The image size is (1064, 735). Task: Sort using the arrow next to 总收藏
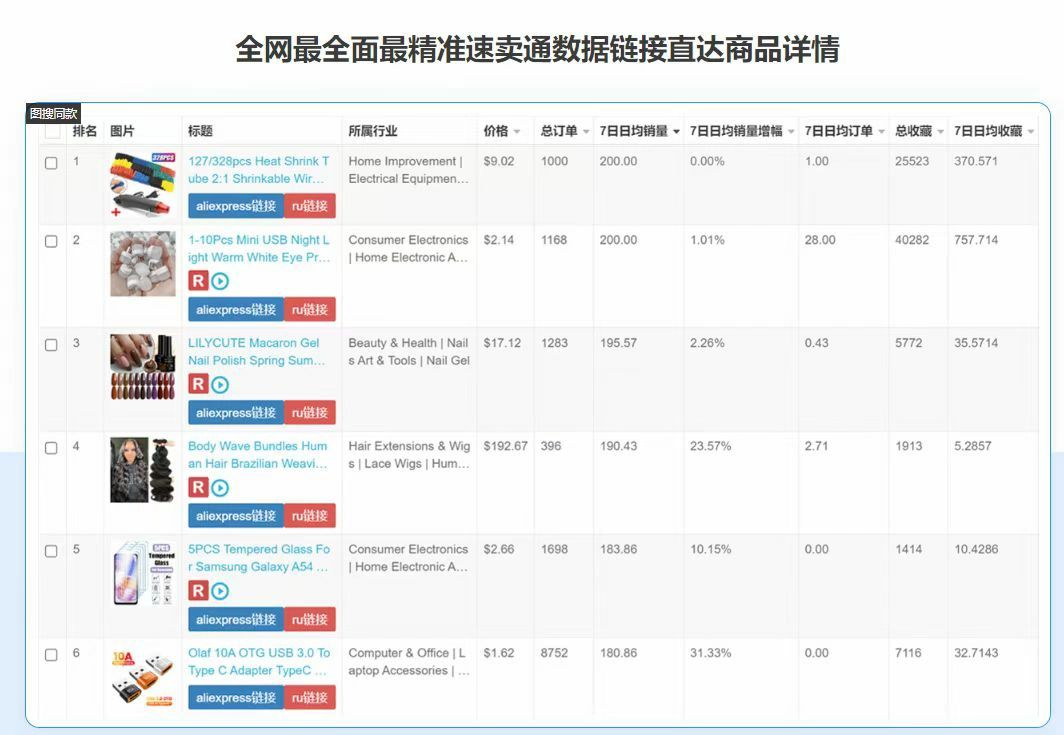coord(940,132)
